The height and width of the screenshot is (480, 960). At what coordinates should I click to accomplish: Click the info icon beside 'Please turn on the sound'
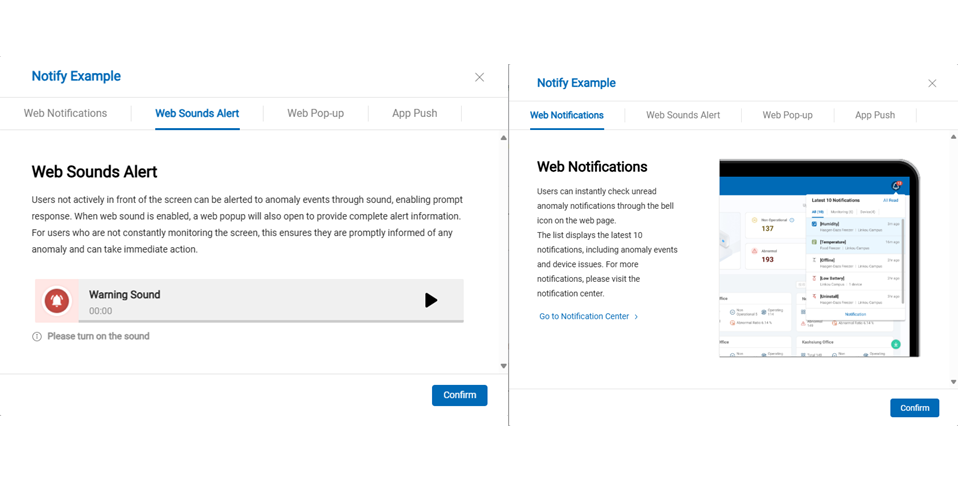click(x=37, y=337)
